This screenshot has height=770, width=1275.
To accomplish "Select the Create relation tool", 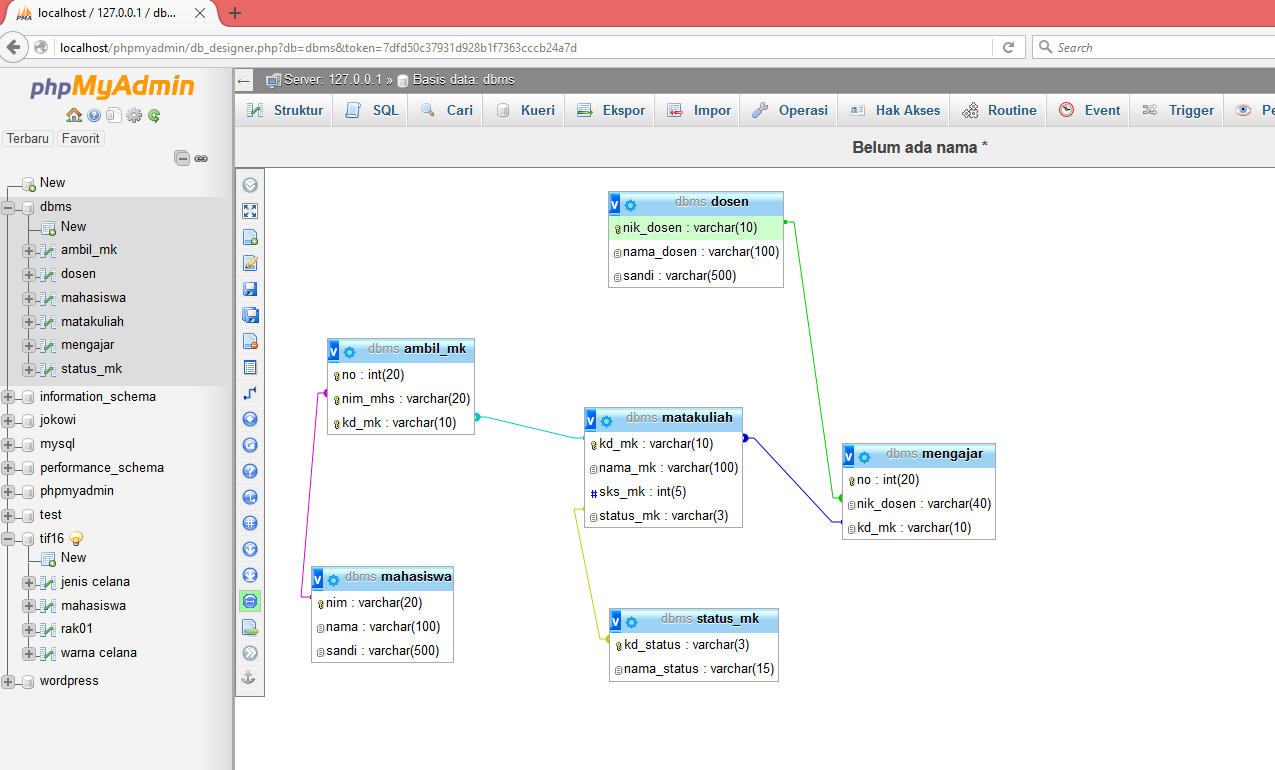I will 249,392.
